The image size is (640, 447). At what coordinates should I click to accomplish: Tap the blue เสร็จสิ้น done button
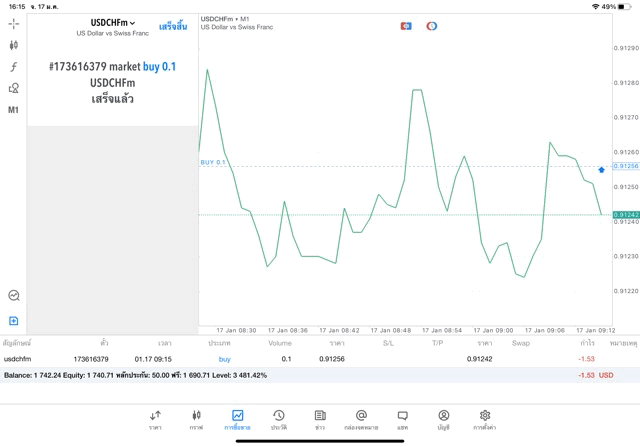click(173, 26)
